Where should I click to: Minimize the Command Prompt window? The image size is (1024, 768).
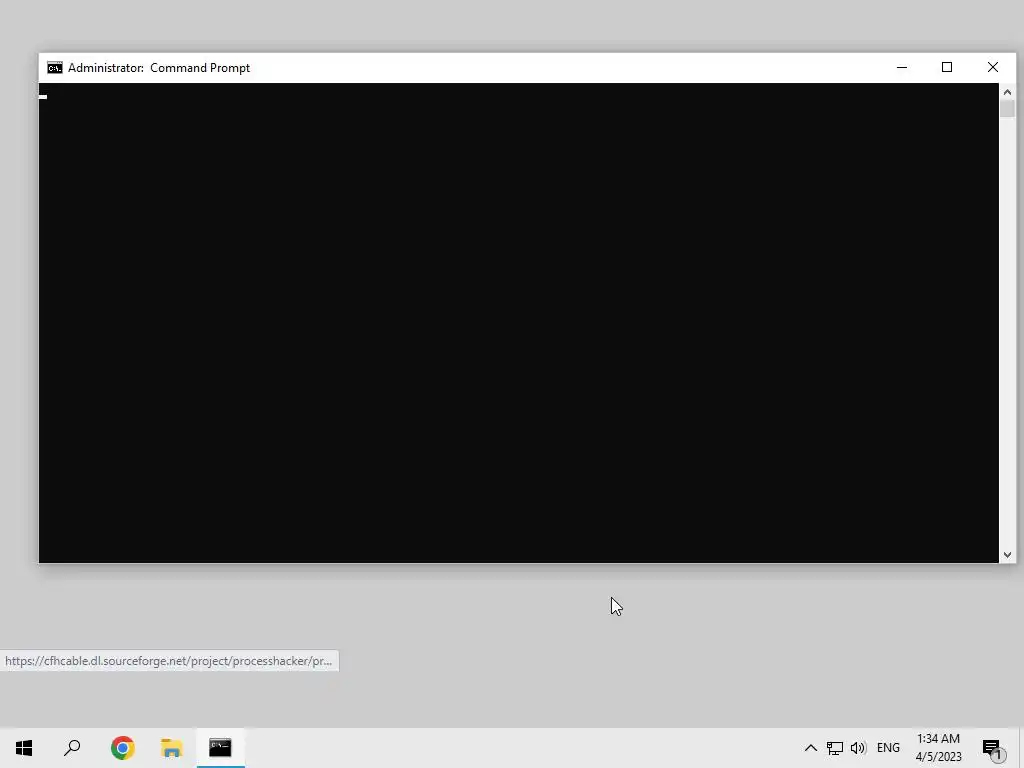902,67
